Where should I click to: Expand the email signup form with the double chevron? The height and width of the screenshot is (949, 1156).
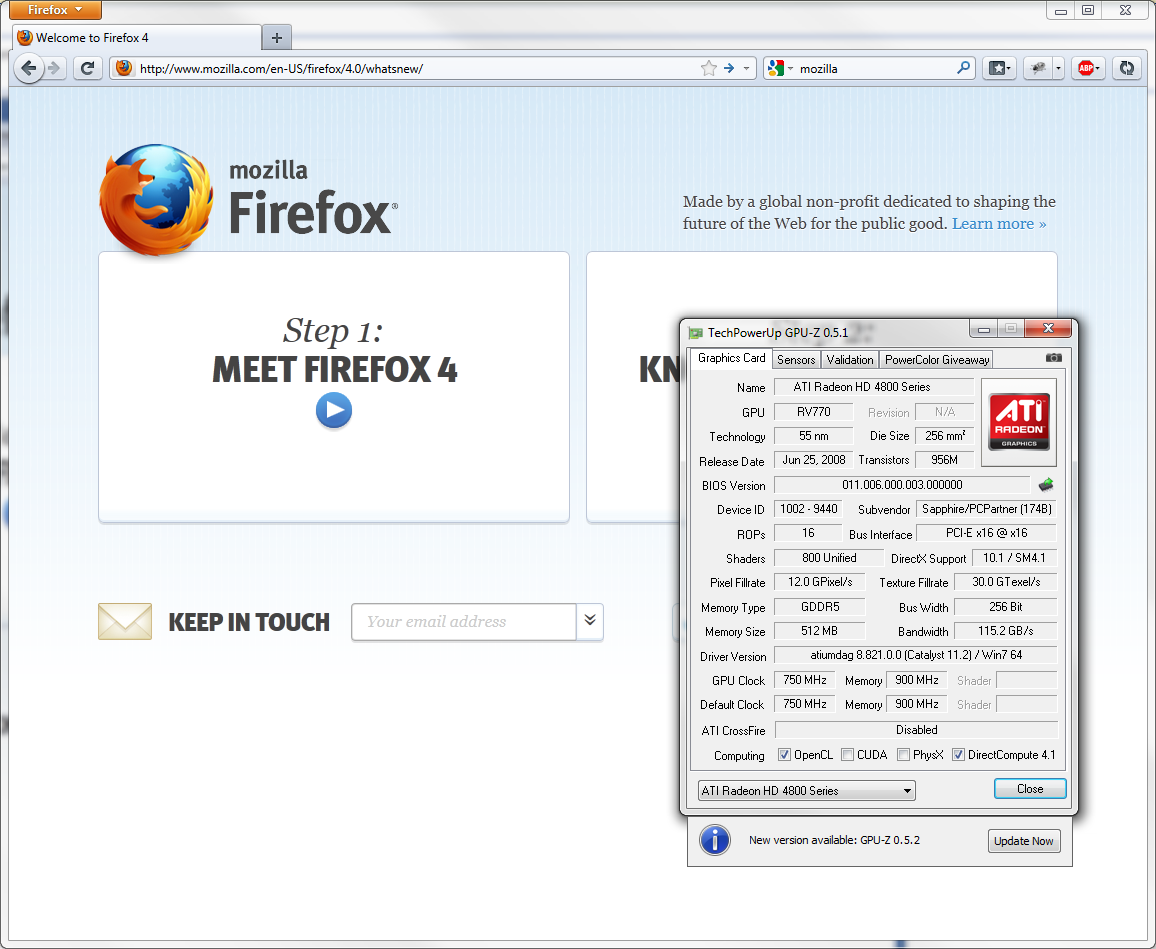[x=590, y=621]
